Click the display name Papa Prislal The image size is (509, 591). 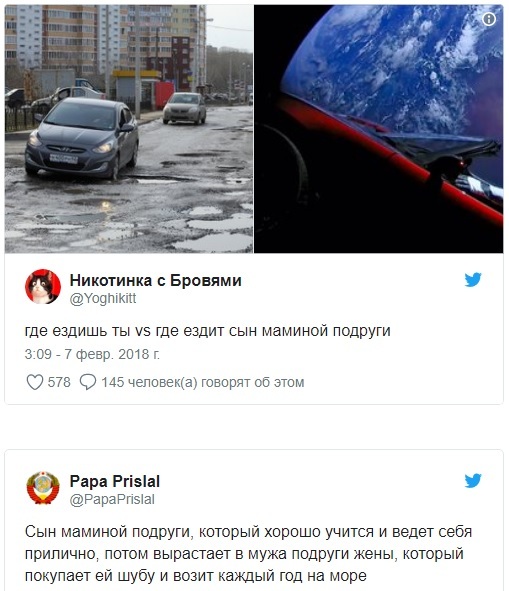coord(115,481)
